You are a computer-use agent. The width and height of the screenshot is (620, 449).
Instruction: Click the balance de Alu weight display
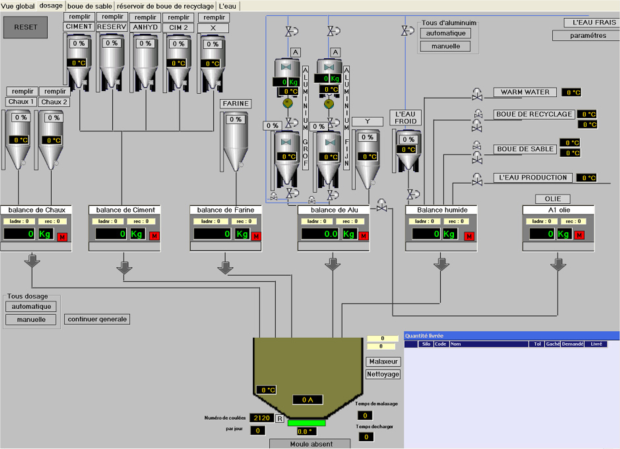click(320, 234)
